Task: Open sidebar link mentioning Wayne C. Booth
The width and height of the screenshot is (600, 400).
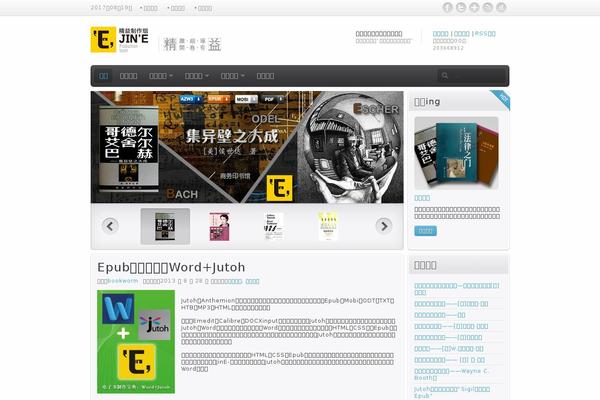Action: click(x=452, y=374)
